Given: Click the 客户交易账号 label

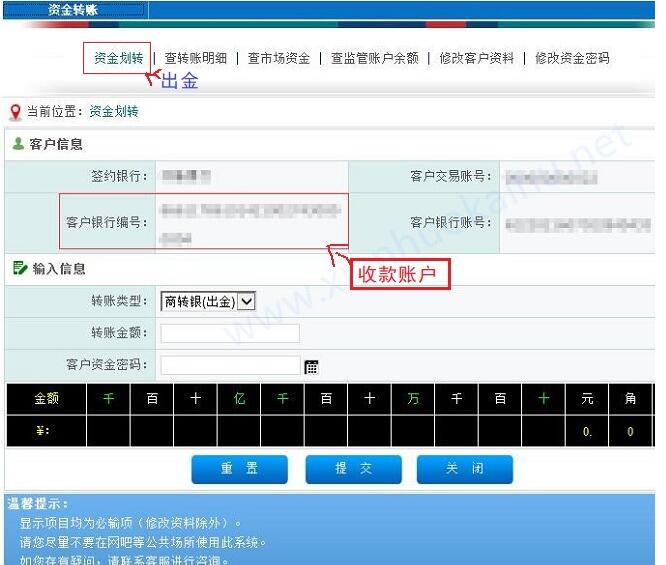Looking at the screenshot, I should (x=451, y=176).
